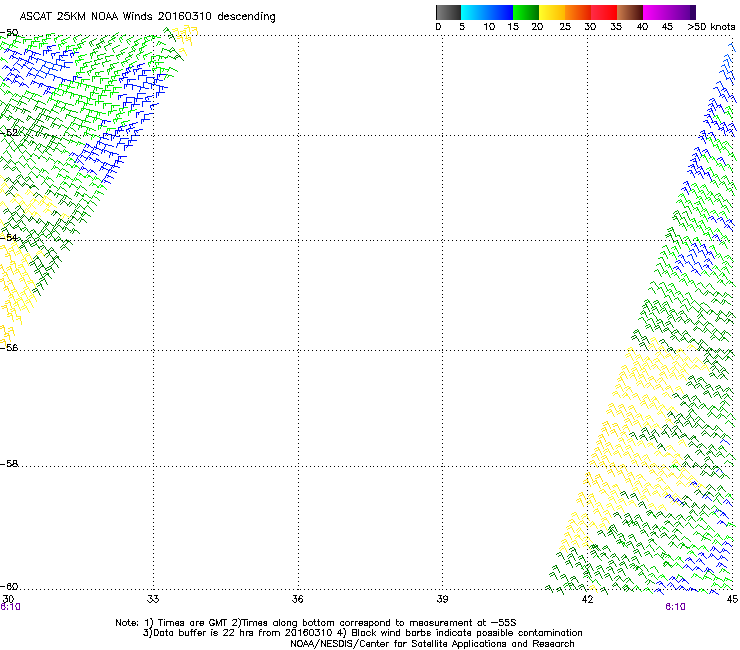Click the latitude label -58

click(x=9, y=464)
